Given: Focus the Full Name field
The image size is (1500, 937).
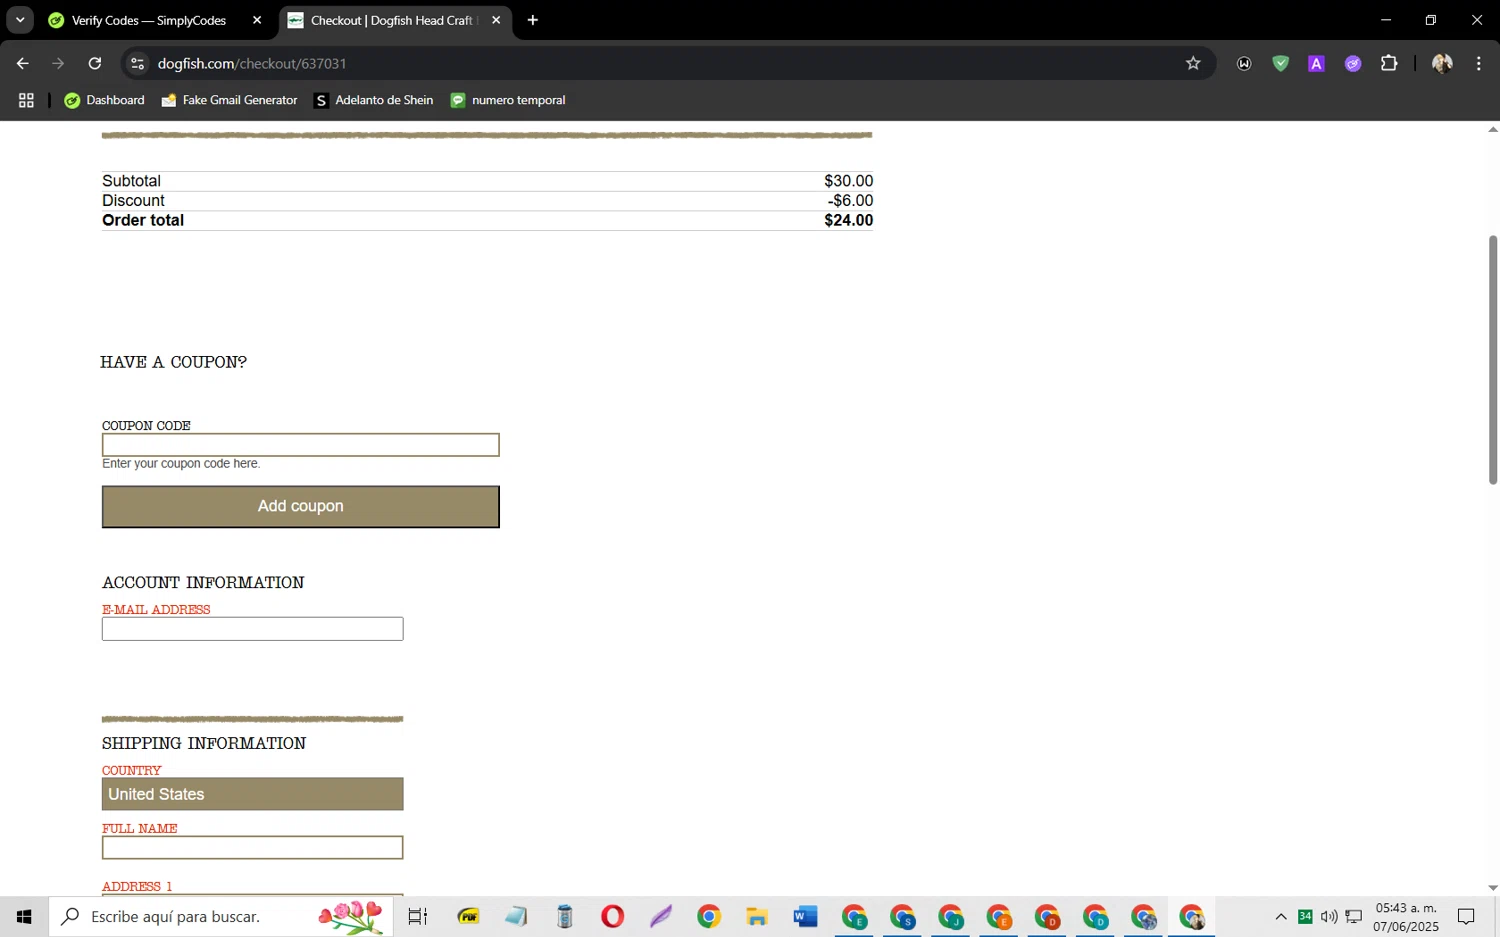Looking at the screenshot, I should pyautogui.click(x=253, y=848).
